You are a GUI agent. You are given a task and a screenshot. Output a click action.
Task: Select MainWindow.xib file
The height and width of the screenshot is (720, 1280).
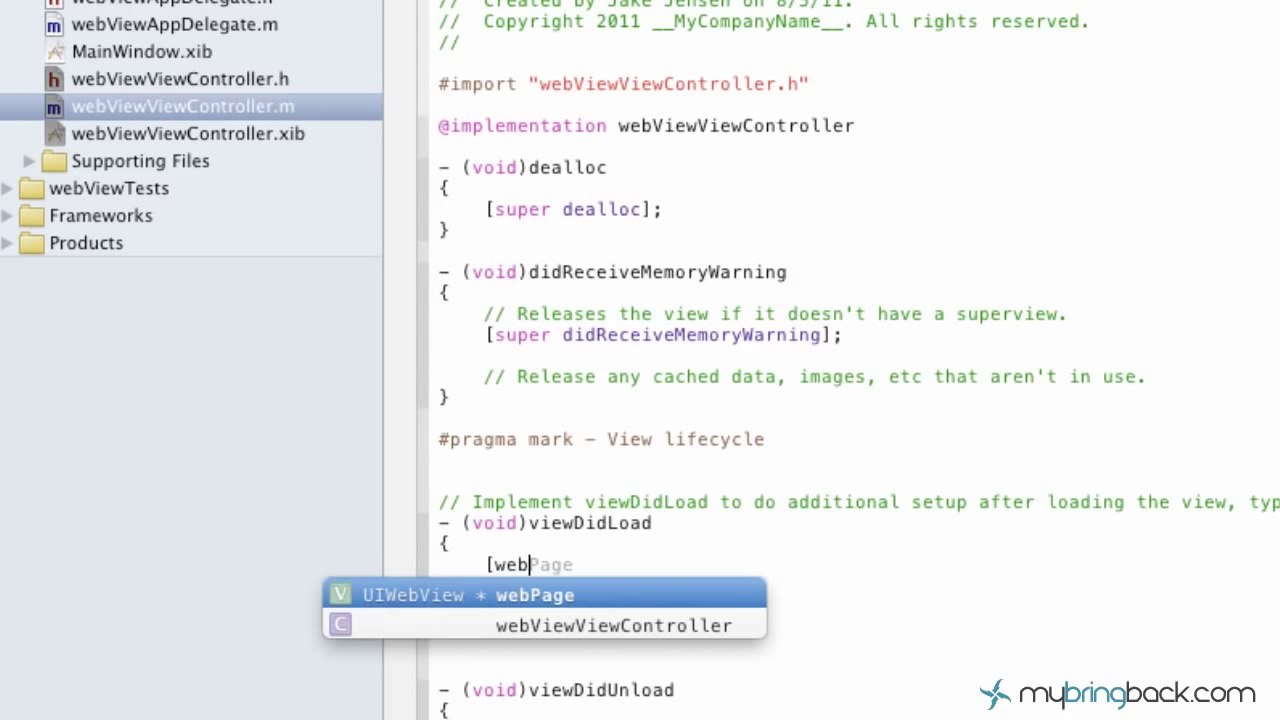(142, 51)
